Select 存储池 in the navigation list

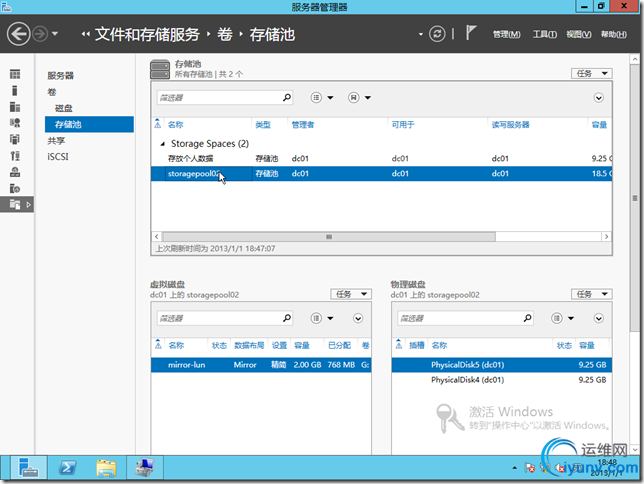click(x=89, y=124)
